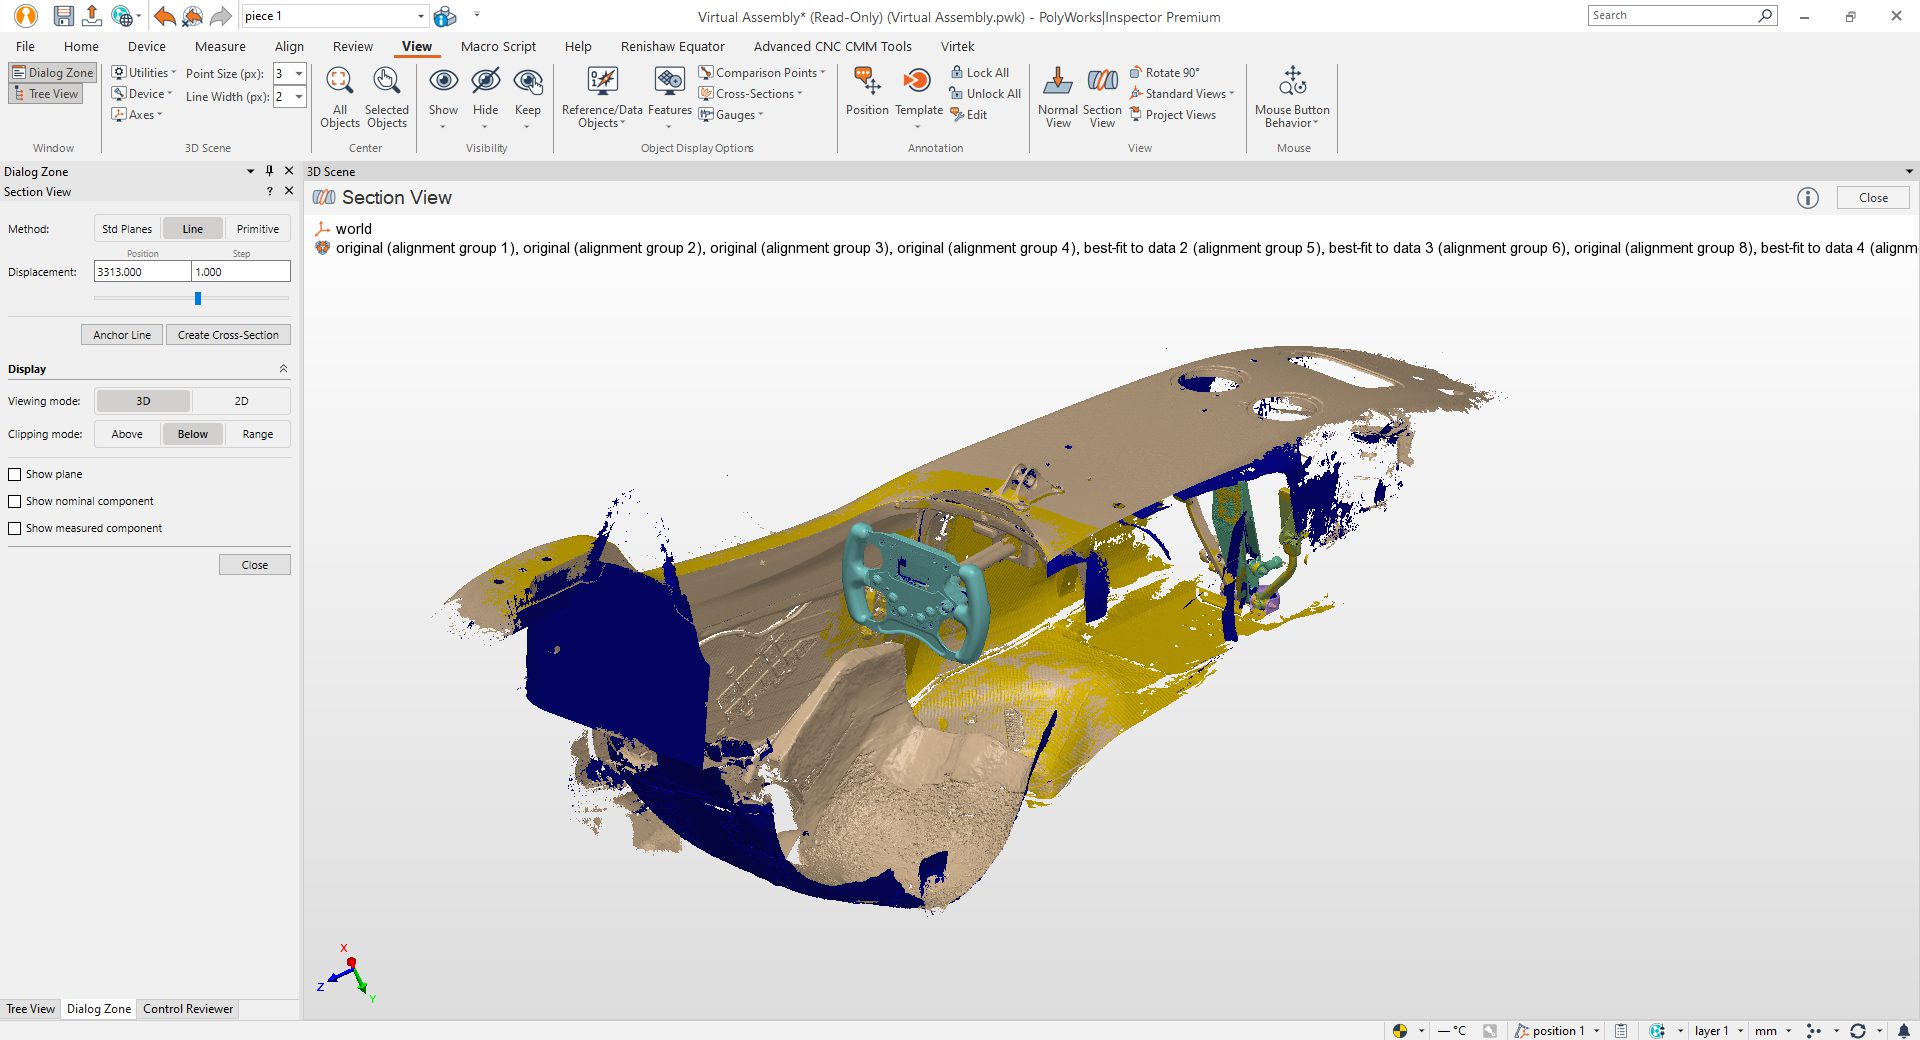Enable the Show plane checkbox
The width and height of the screenshot is (1920, 1040).
coord(15,474)
